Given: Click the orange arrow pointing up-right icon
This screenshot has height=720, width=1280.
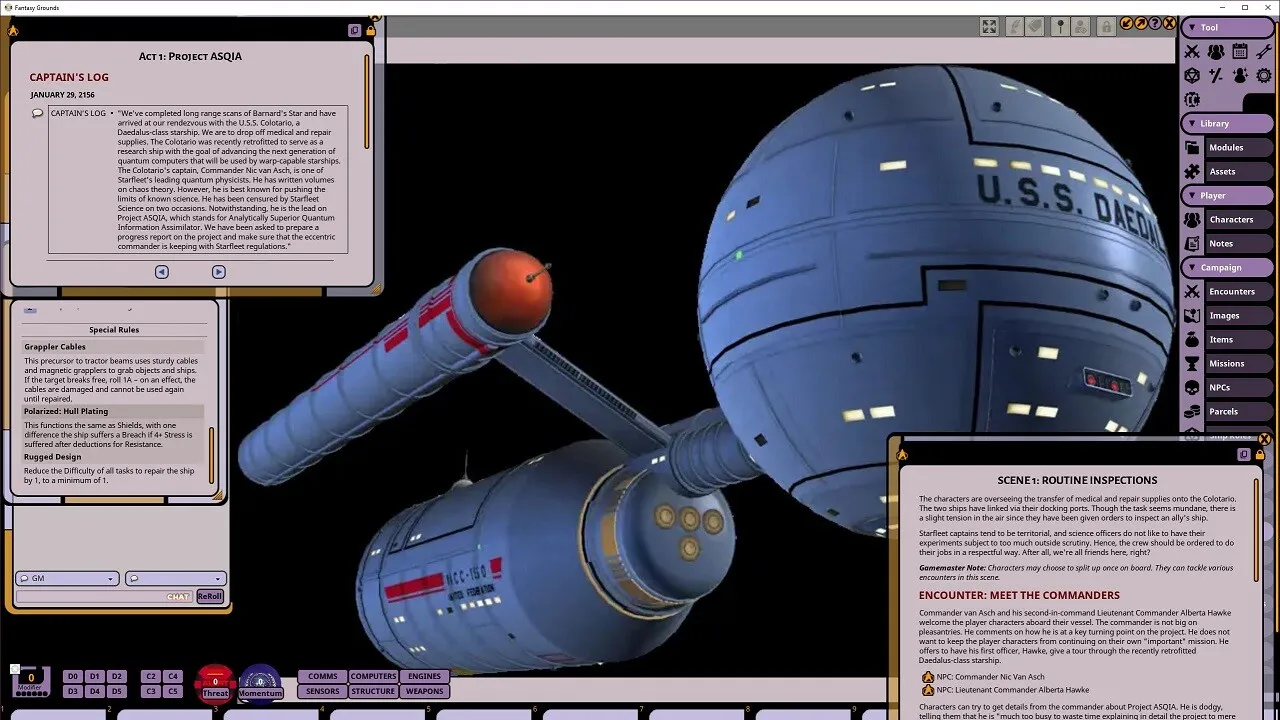Looking at the screenshot, I should 1141,23.
